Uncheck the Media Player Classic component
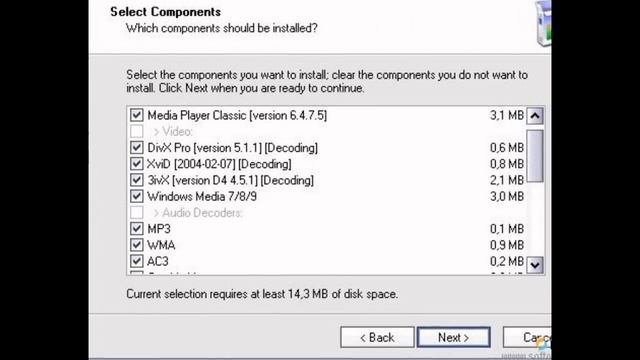Image resolution: width=640 pixels, height=360 pixels. [x=137, y=115]
